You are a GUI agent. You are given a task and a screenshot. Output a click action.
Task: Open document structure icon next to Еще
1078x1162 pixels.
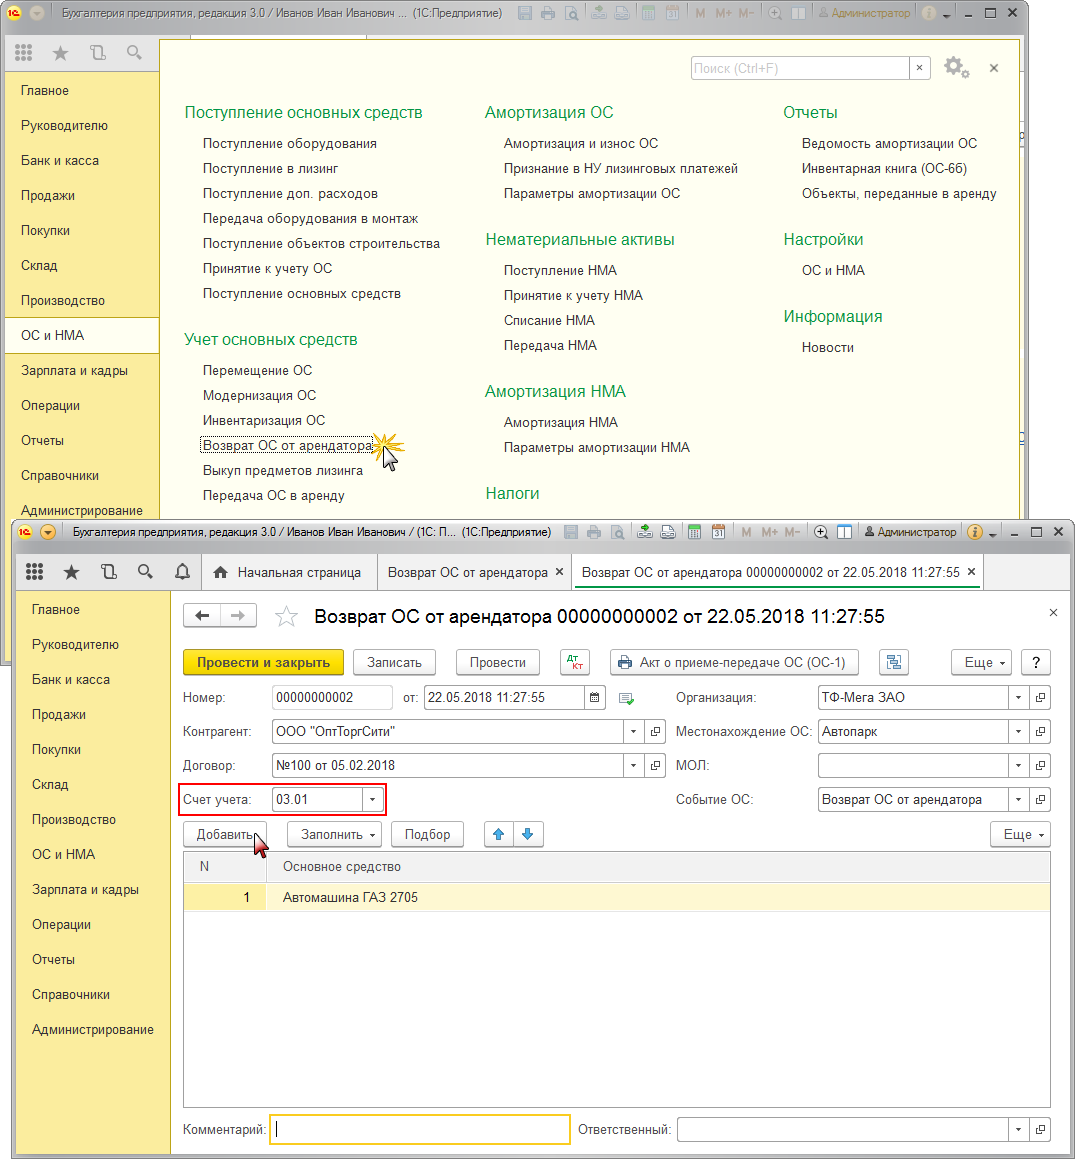click(894, 663)
